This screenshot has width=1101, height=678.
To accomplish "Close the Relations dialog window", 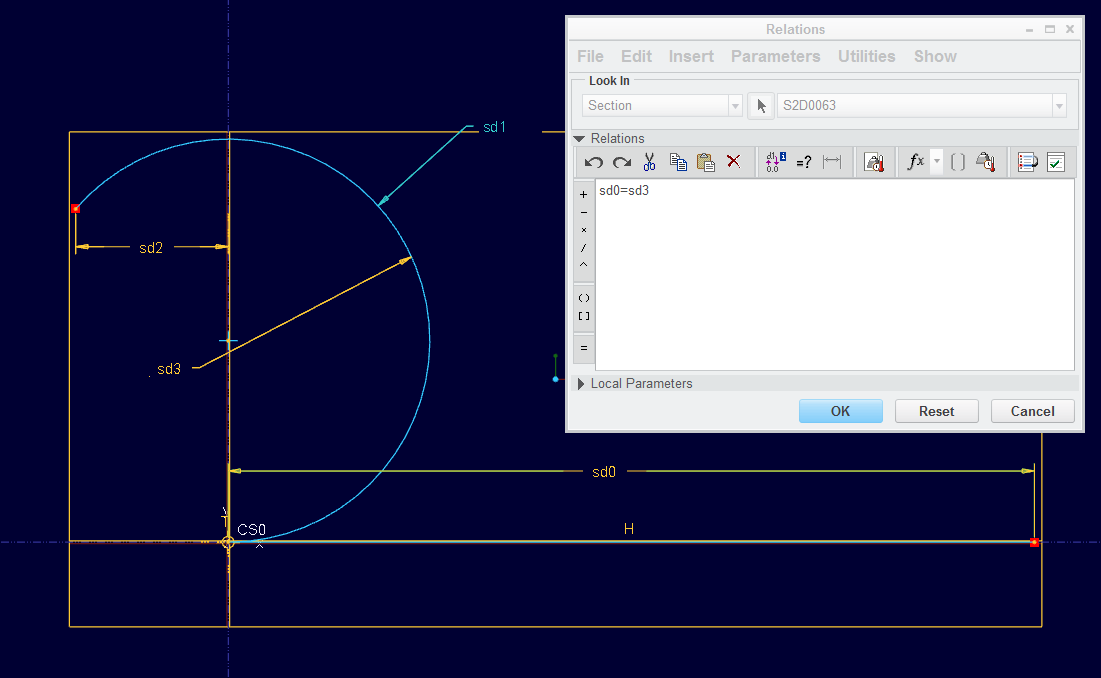I will tap(1070, 29).
